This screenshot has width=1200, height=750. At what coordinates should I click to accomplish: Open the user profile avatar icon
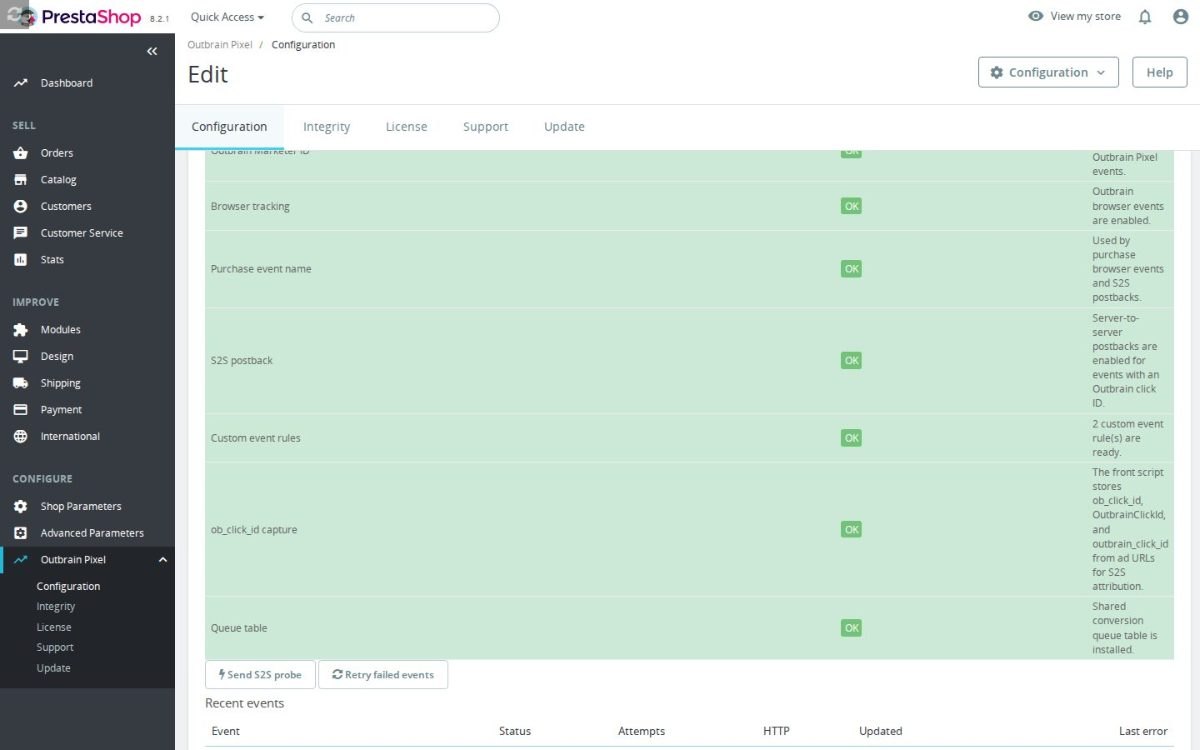(x=1180, y=17)
